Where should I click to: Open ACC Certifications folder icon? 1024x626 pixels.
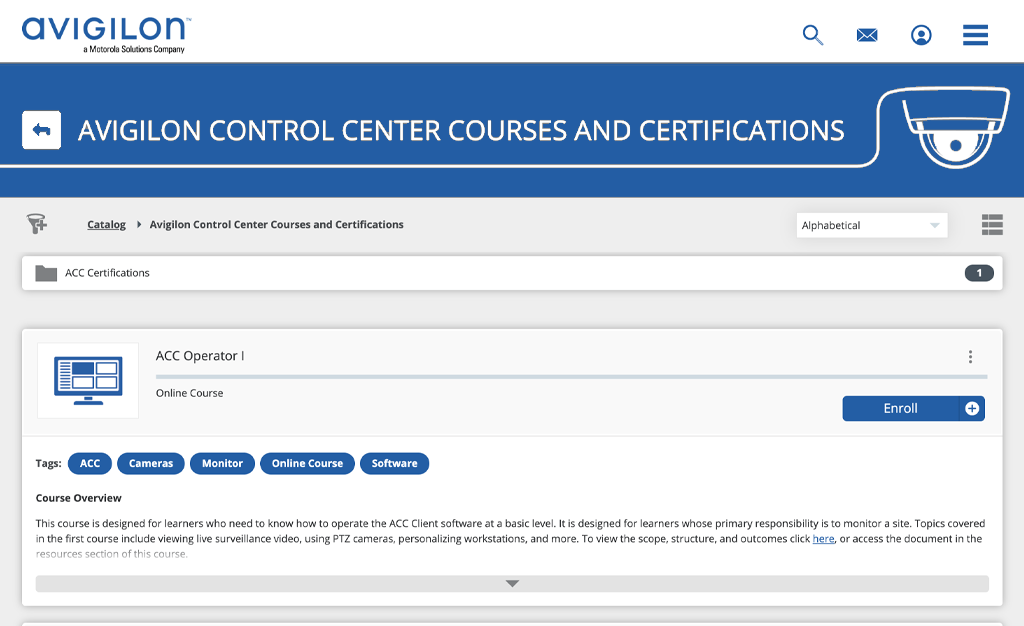click(46, 273)
